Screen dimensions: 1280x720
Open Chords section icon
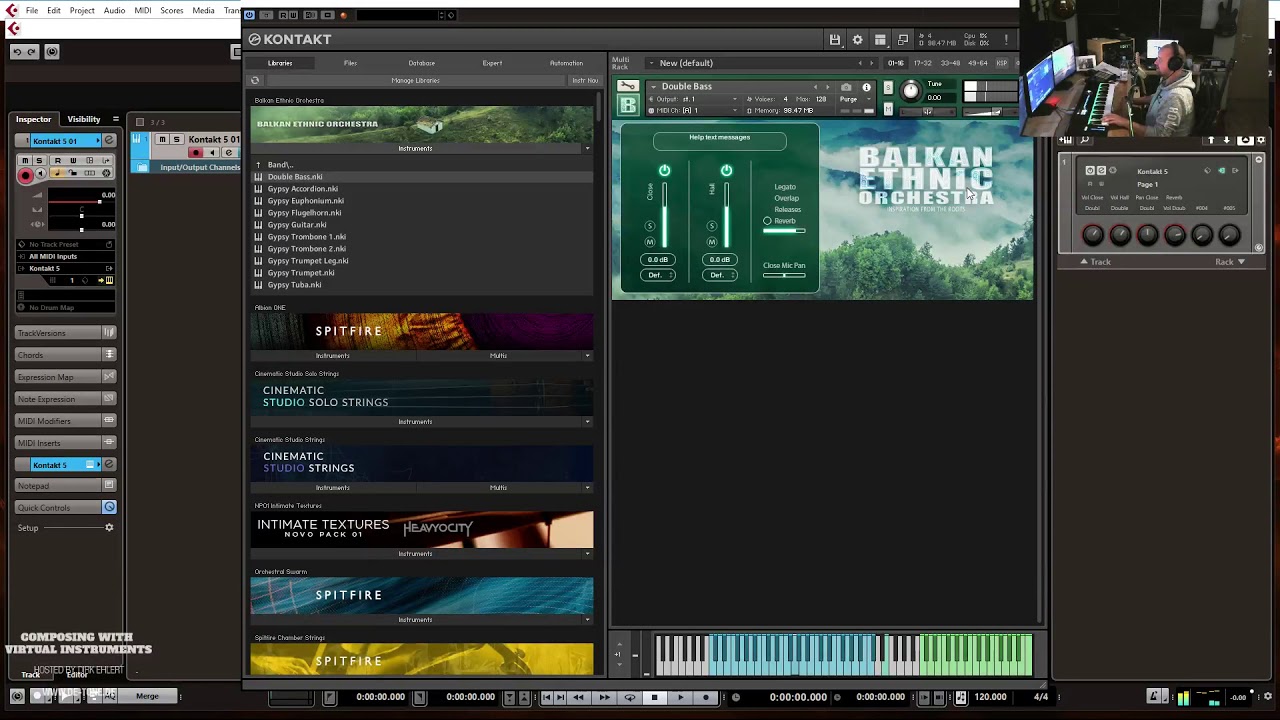tap(109, 355)
